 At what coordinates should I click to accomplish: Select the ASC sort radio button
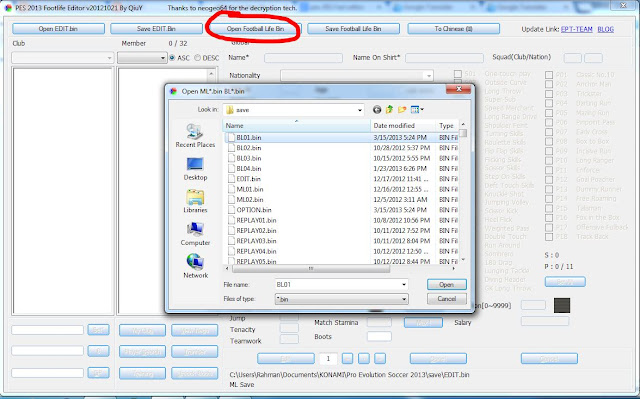click(172, 58)
